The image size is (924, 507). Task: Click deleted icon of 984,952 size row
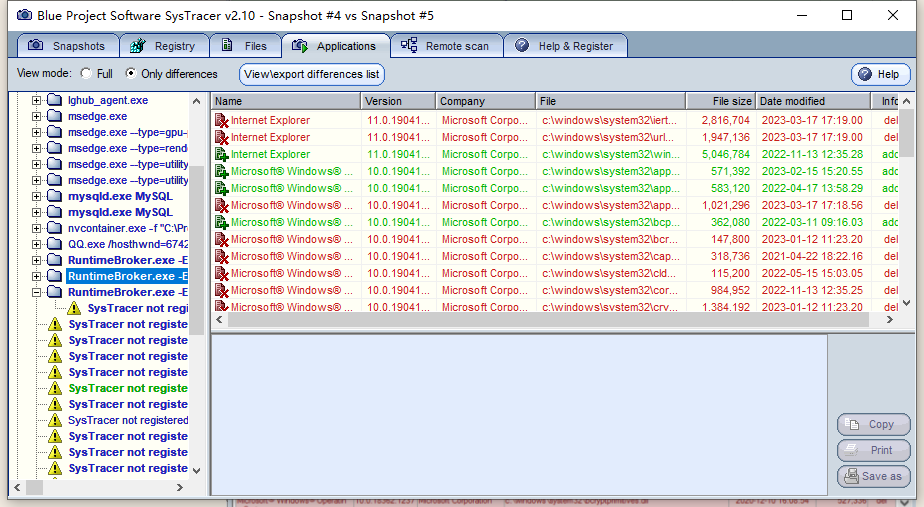(222, 291)
